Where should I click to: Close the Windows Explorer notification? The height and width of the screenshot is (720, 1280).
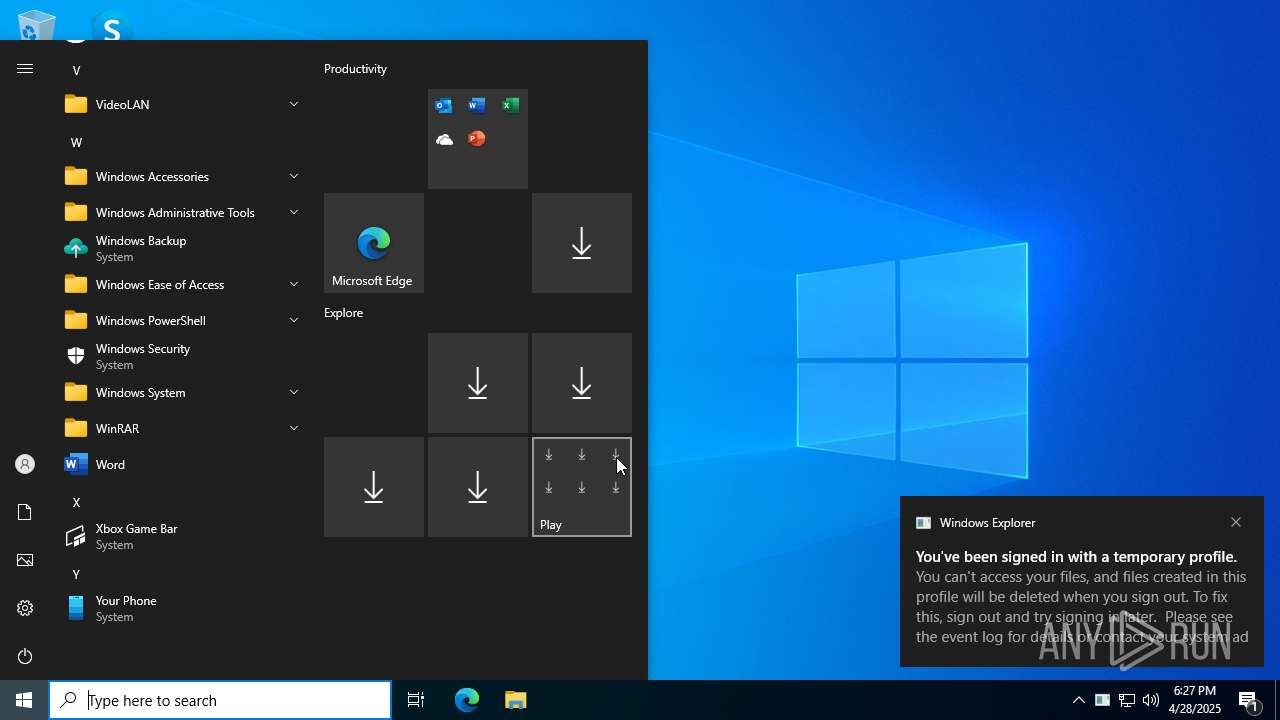[x=1236, y=522]
